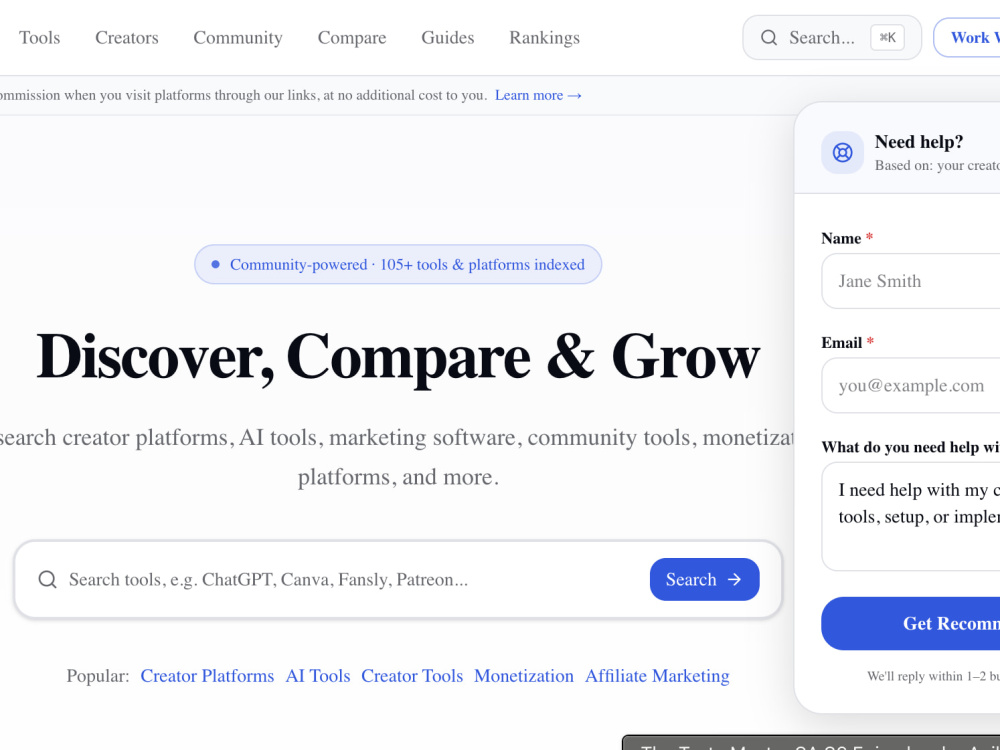The image size is (1000, 750).
Task: Open the Monetization popular link
Action: click(524, 675)
